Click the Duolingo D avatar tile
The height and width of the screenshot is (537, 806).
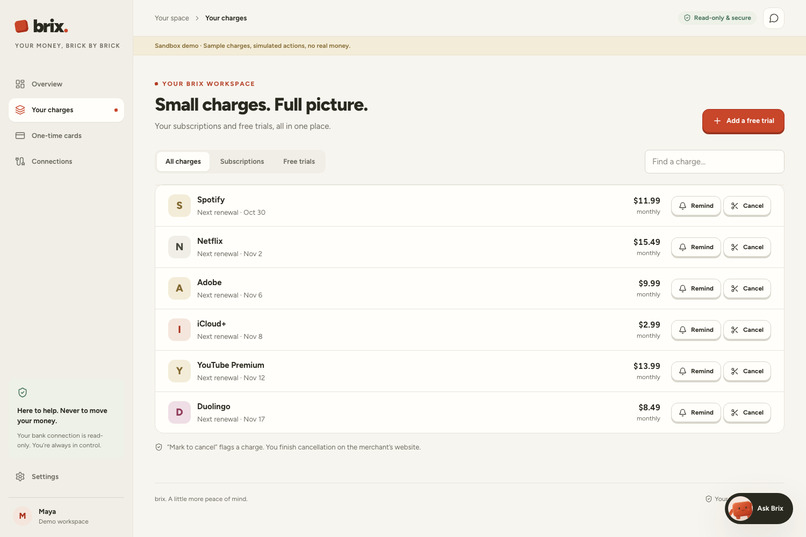coord(179,412)
